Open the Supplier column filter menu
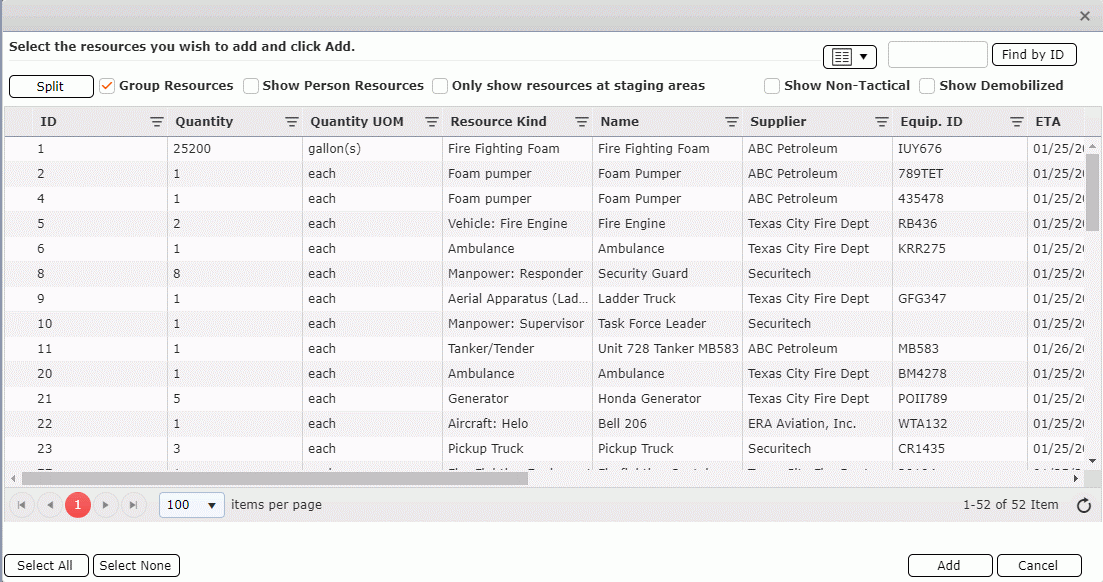The height and width of the screenshot is (582, 1103). (x=882, y=122)
